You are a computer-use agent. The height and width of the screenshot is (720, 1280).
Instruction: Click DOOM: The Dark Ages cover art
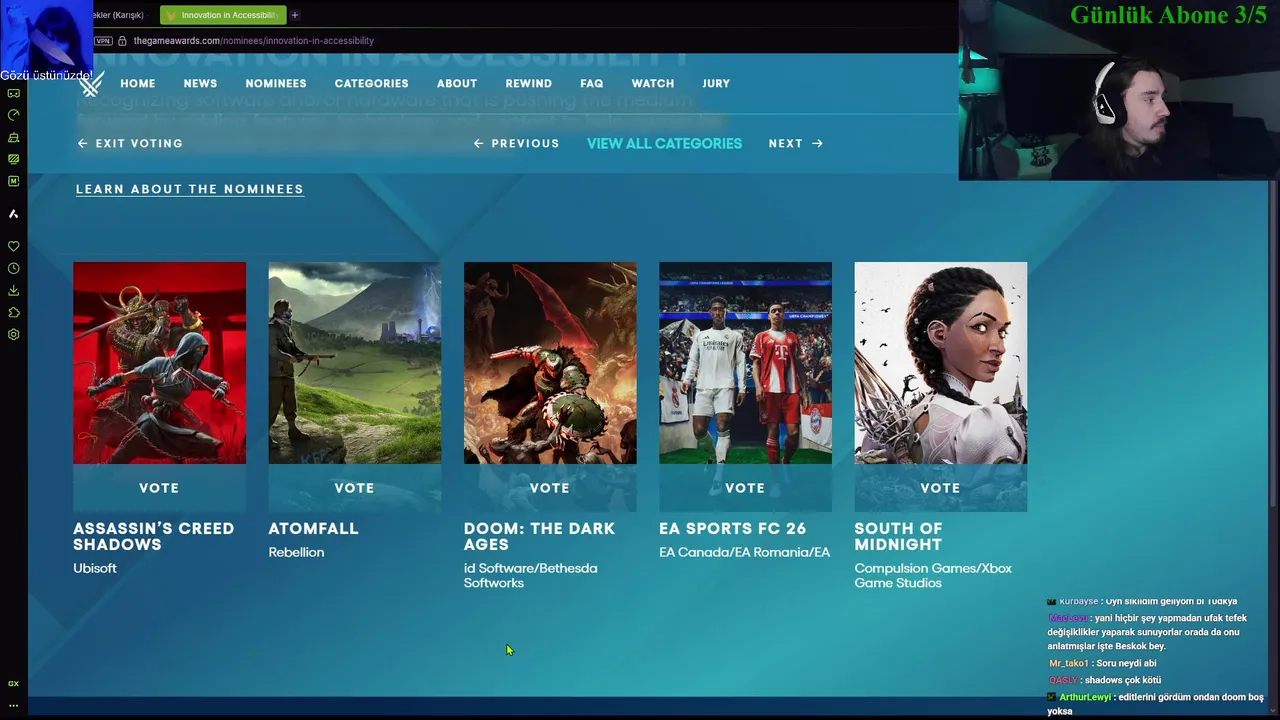tap(550, 363)
